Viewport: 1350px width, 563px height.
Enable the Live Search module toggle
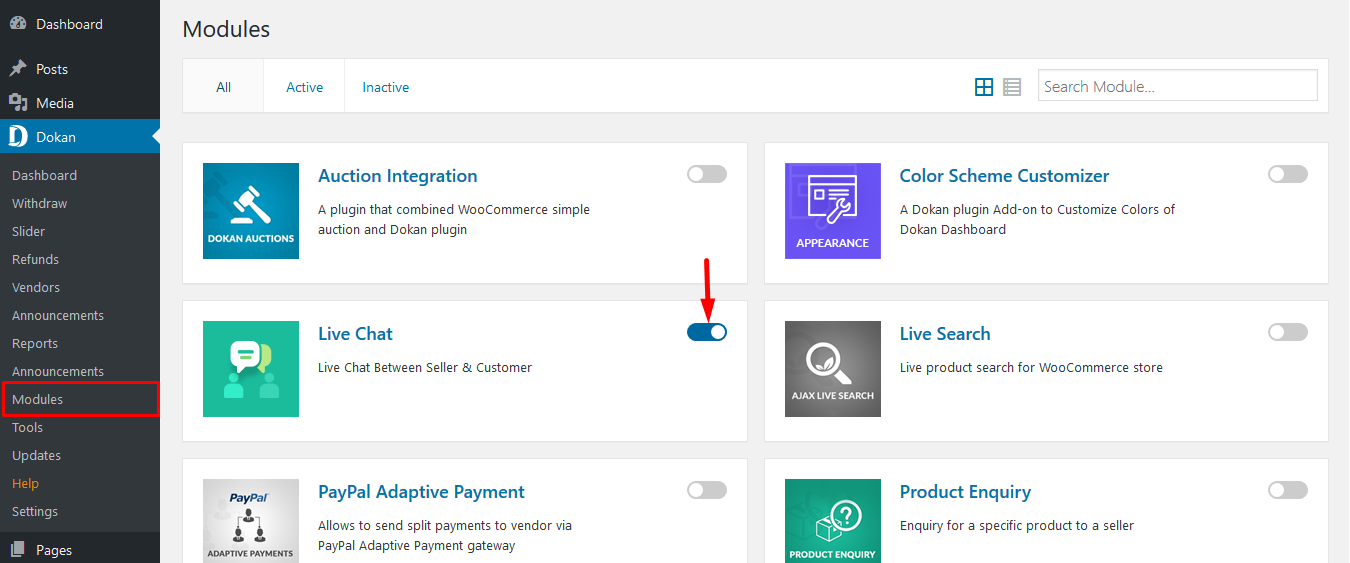coord(1288,332)
